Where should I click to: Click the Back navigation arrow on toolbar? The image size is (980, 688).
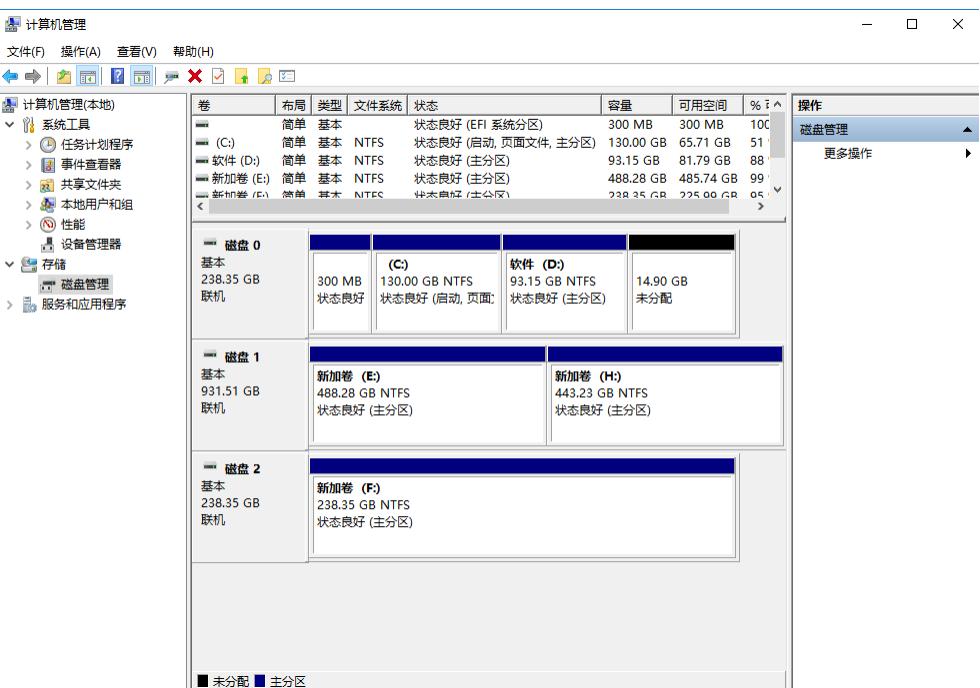point(11,74)
